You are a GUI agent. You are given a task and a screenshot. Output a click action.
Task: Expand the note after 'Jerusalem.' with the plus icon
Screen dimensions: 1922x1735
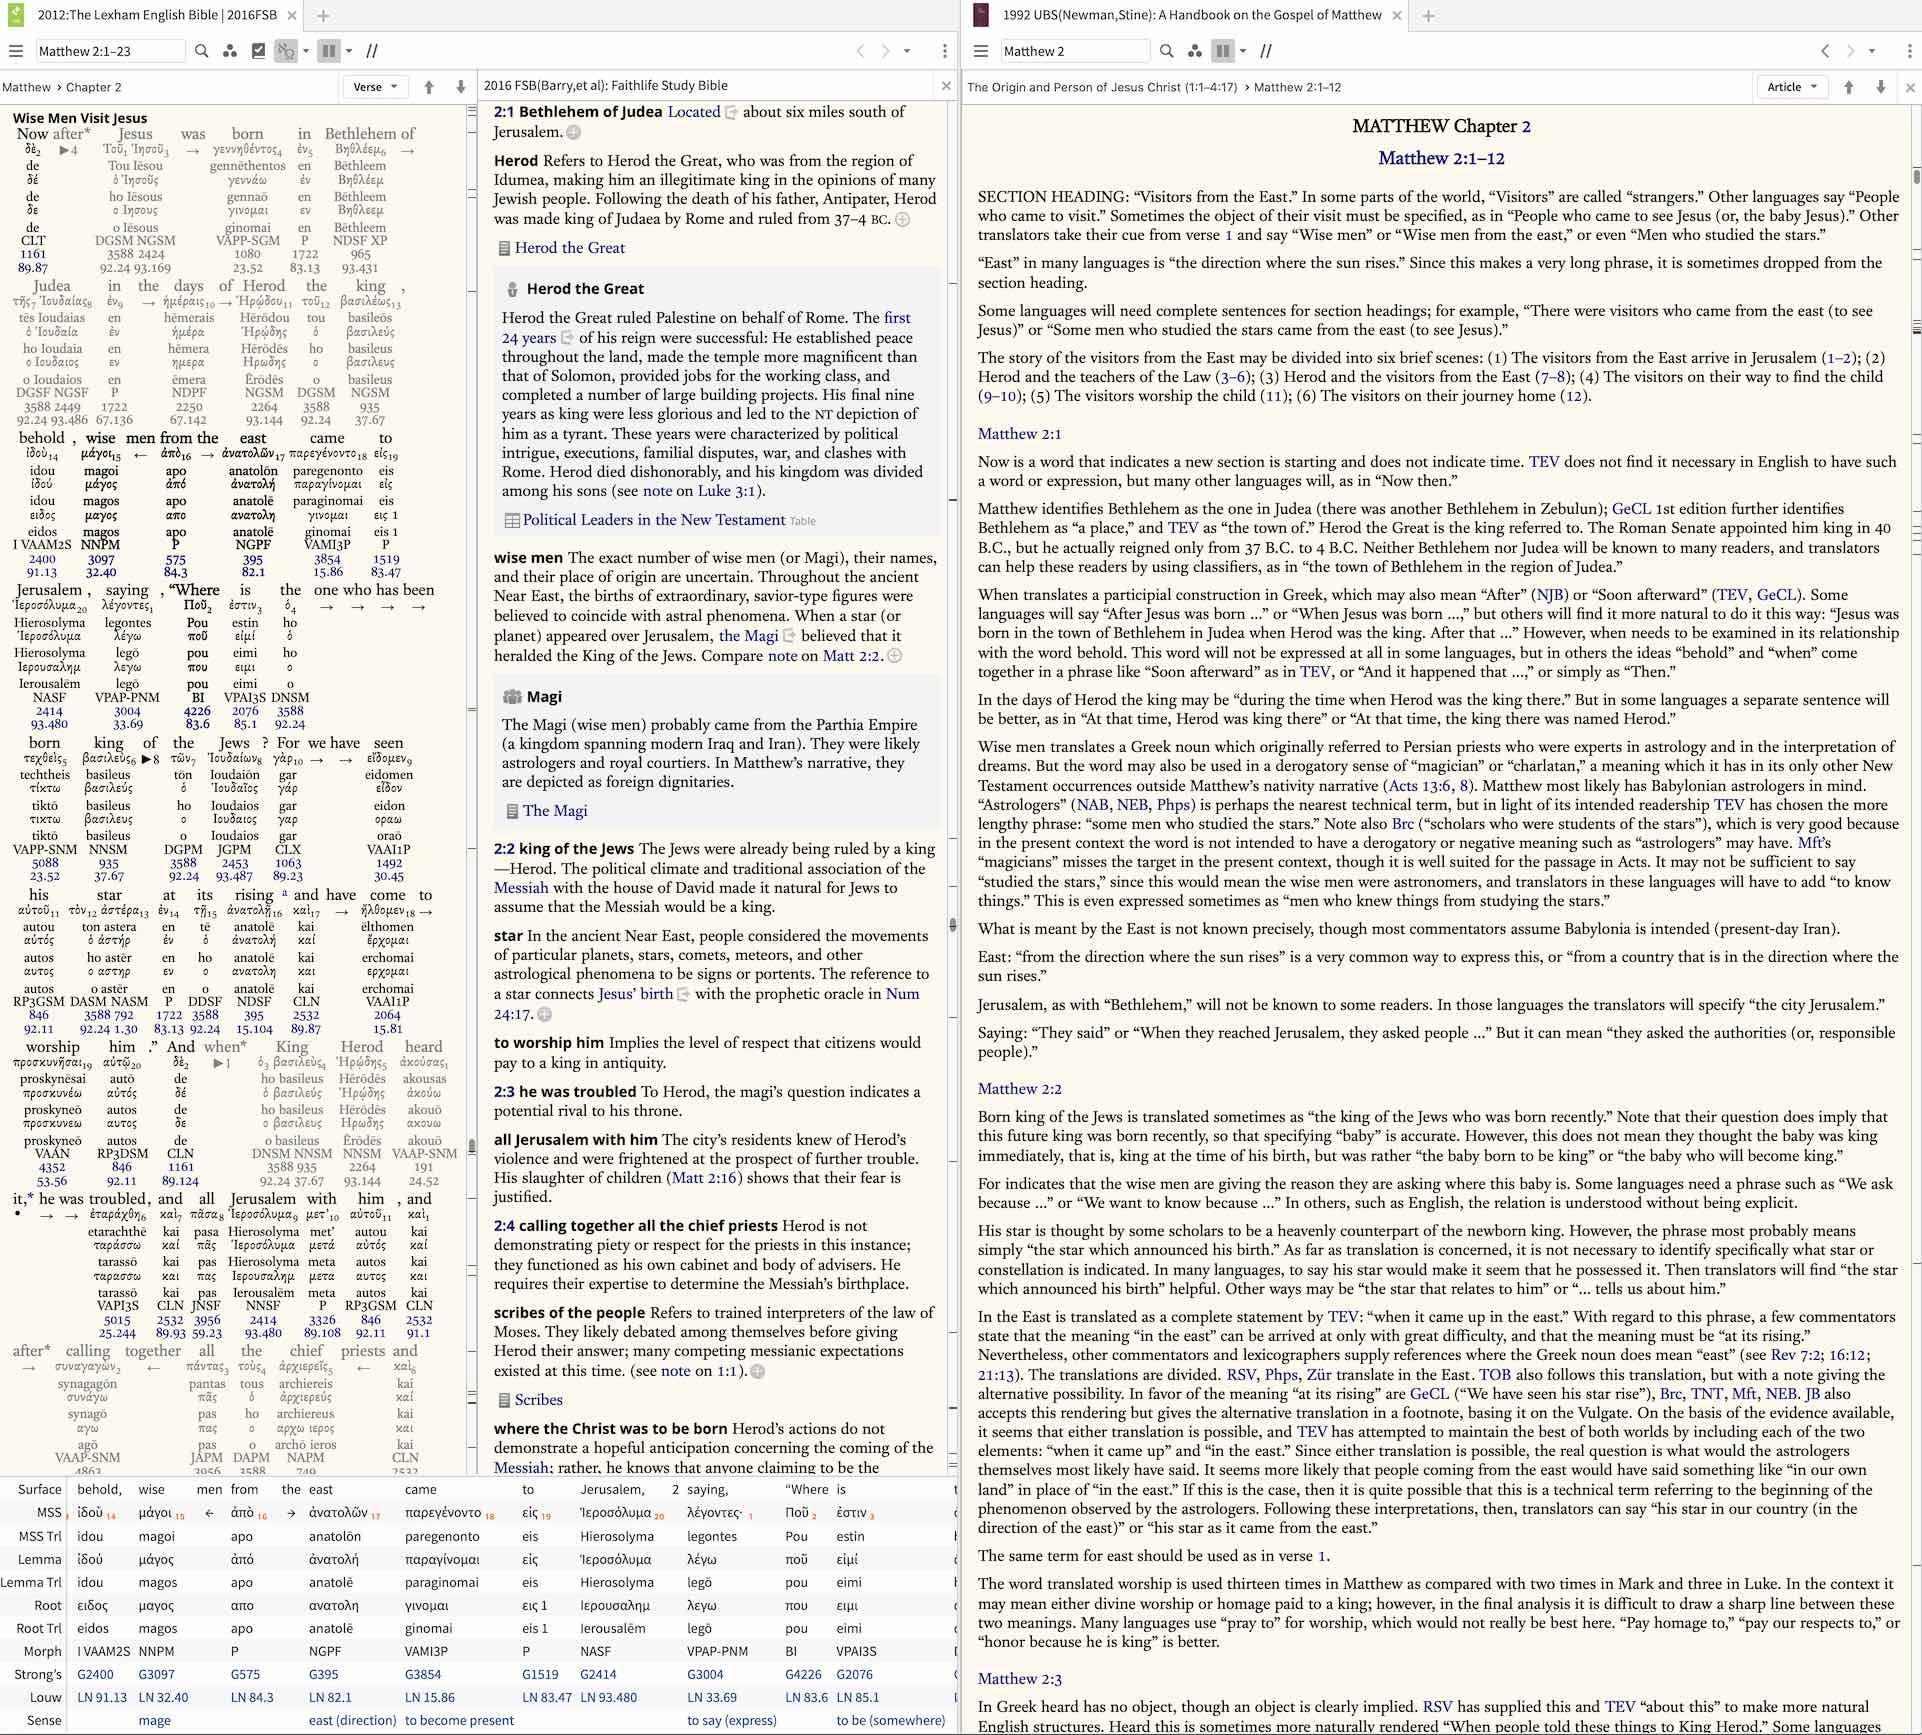point(574,132)
